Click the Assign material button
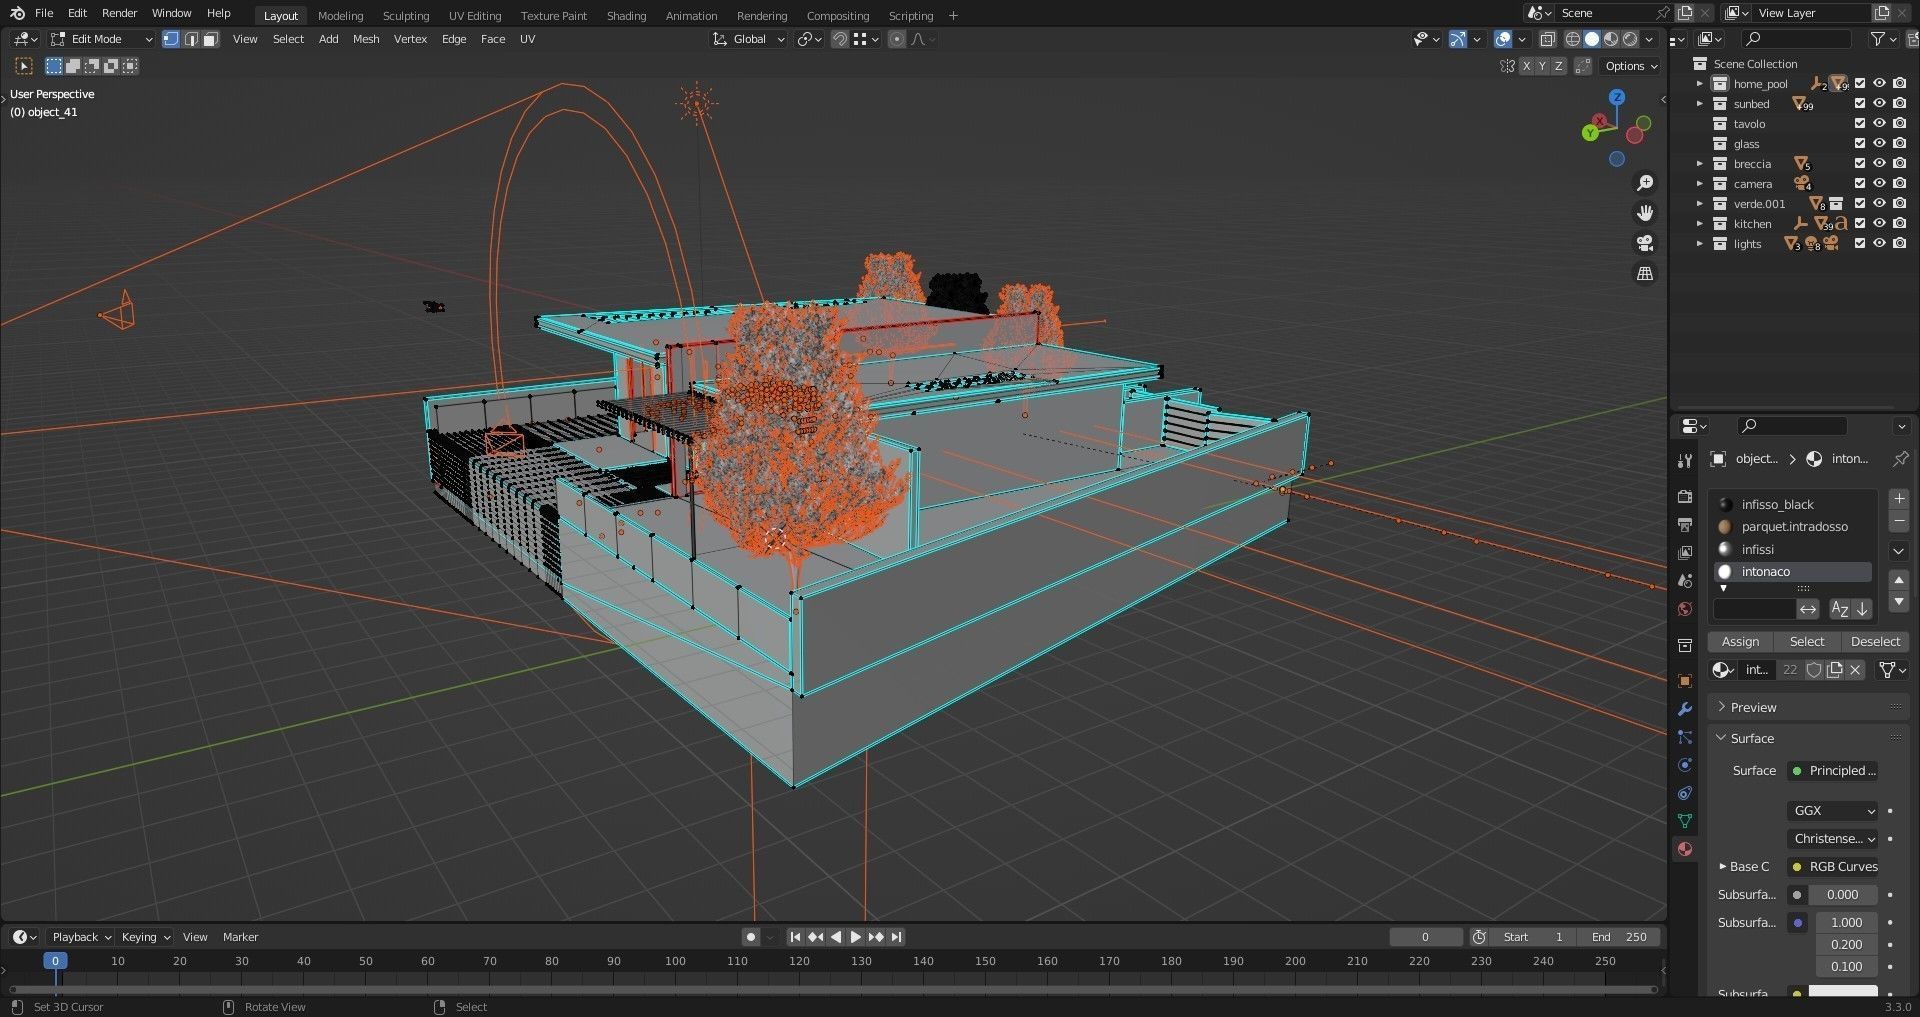1920x1017 pixels. (x=1740, y=642)
